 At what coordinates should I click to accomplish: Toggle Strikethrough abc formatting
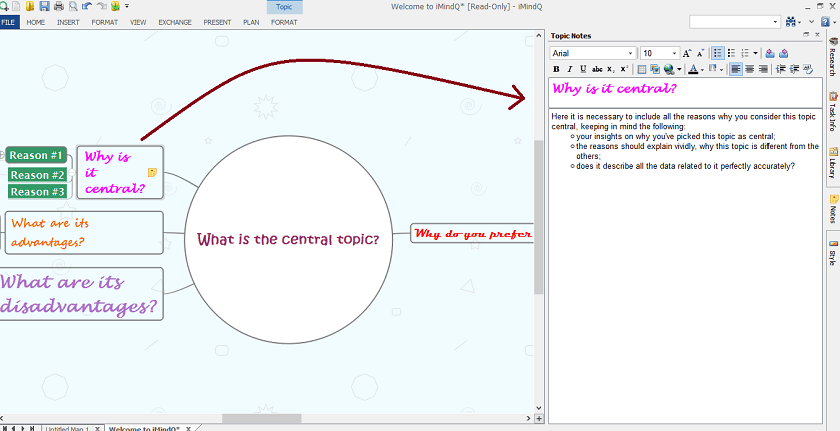(x=597, y=69)
